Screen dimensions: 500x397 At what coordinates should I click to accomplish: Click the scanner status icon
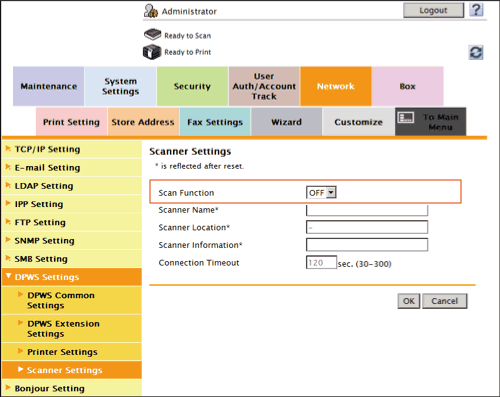pos(152,34)
